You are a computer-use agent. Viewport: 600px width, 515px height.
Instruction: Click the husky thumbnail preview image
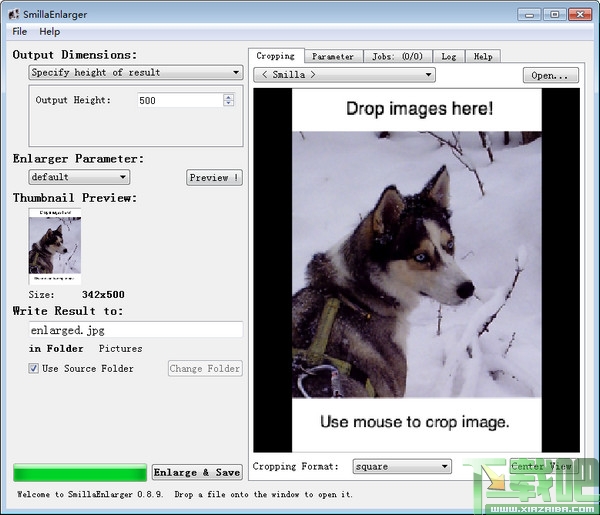tap(55, 246)
